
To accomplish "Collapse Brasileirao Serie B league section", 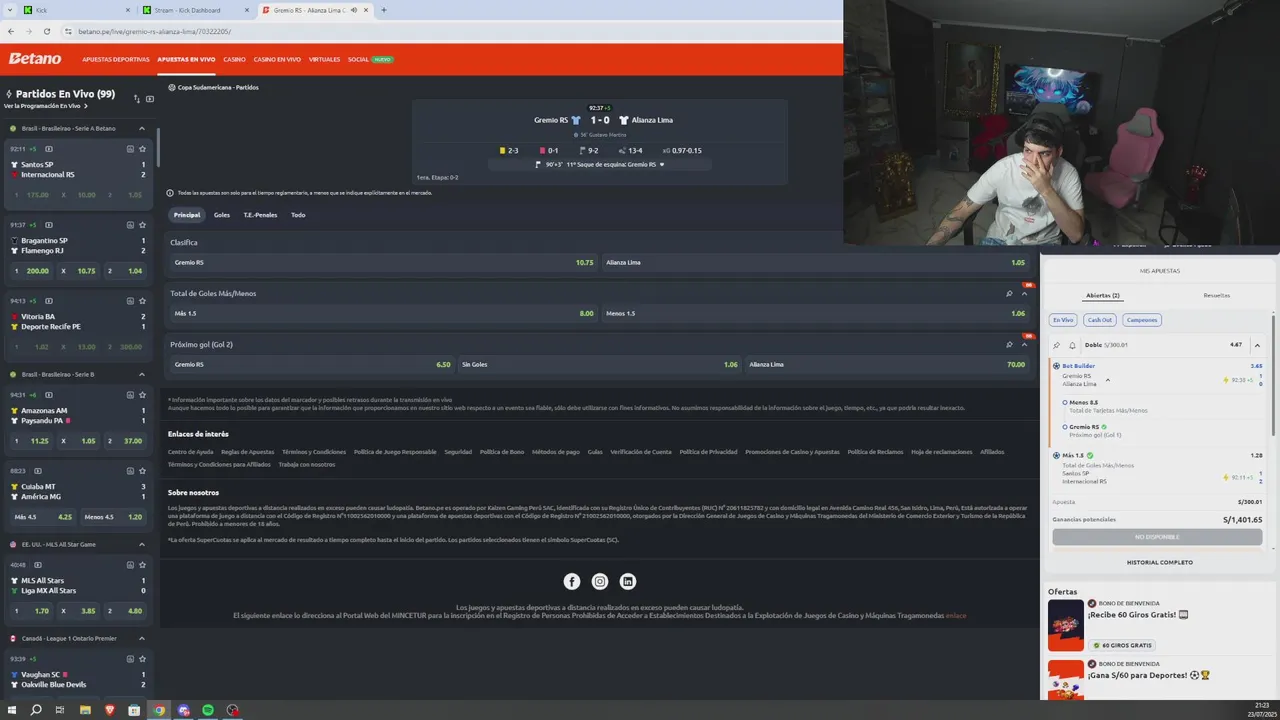I will pos(142,374).
